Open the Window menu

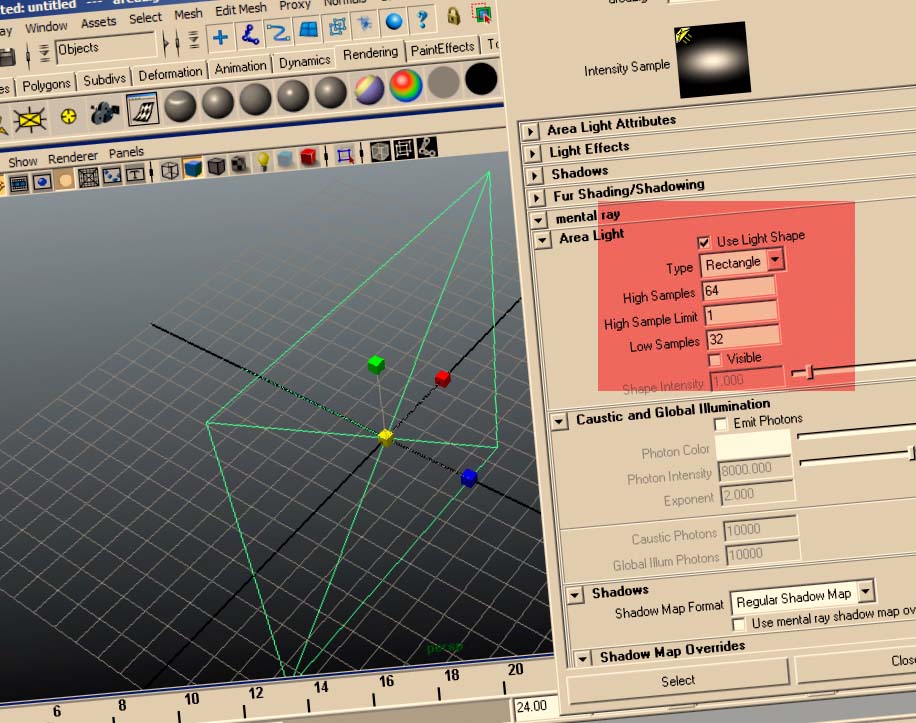point(46,27)
